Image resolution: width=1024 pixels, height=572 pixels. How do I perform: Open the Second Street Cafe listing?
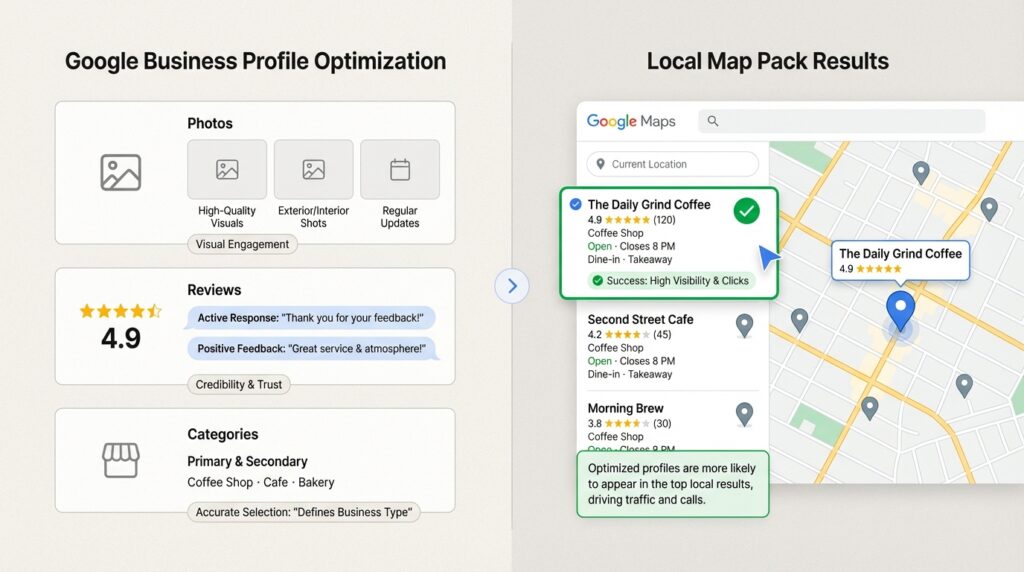pos(640,319)
